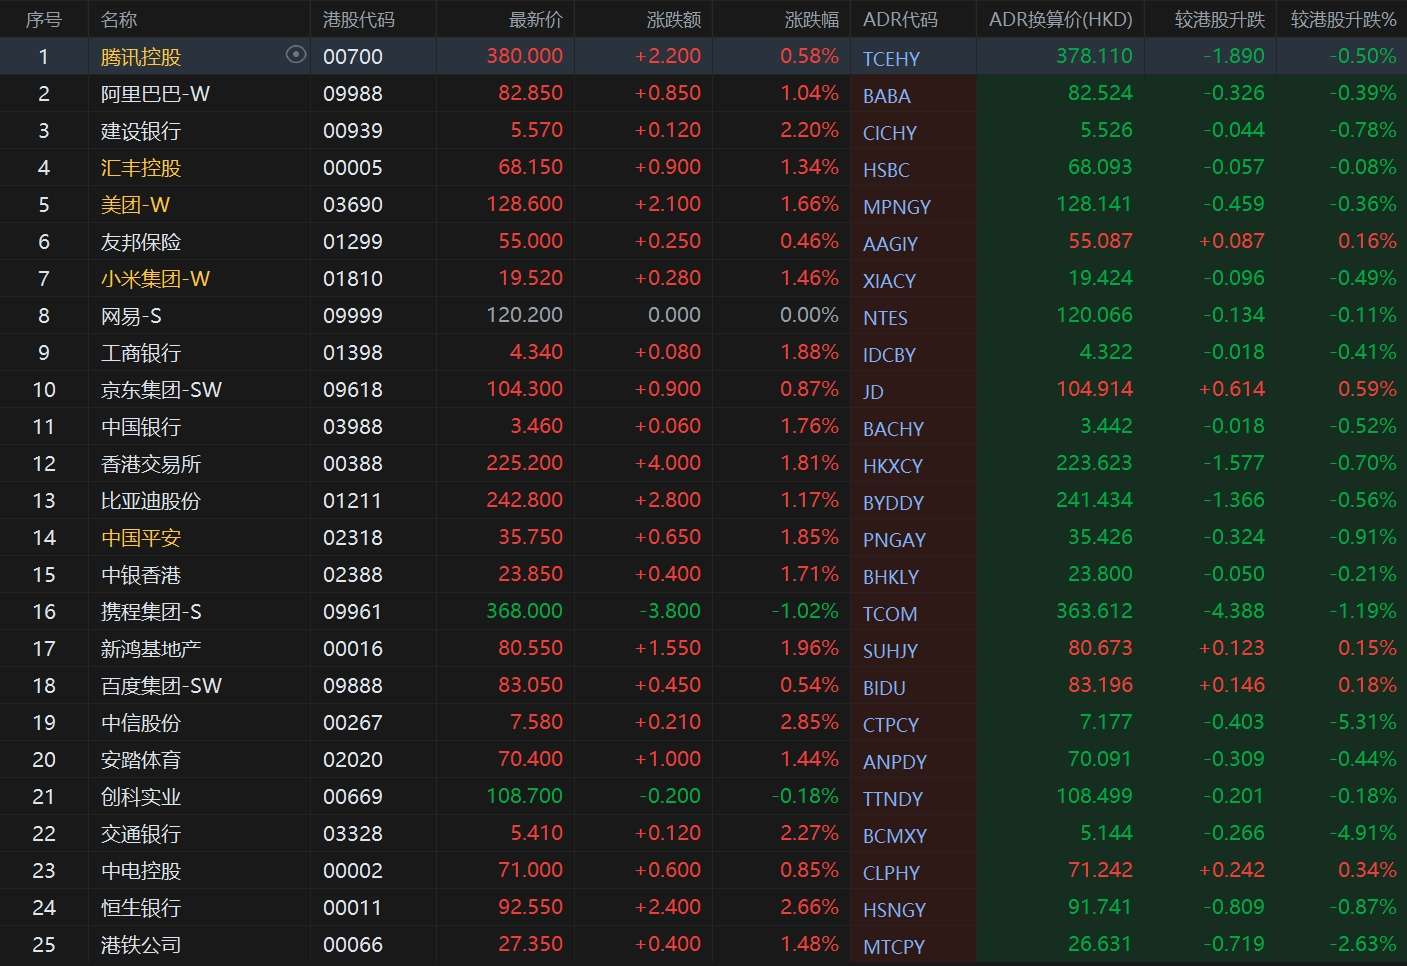The width and height of the screenshot is (1407, 966).
Task: Click the latest price 108.700
Action: tap(525, 796)
